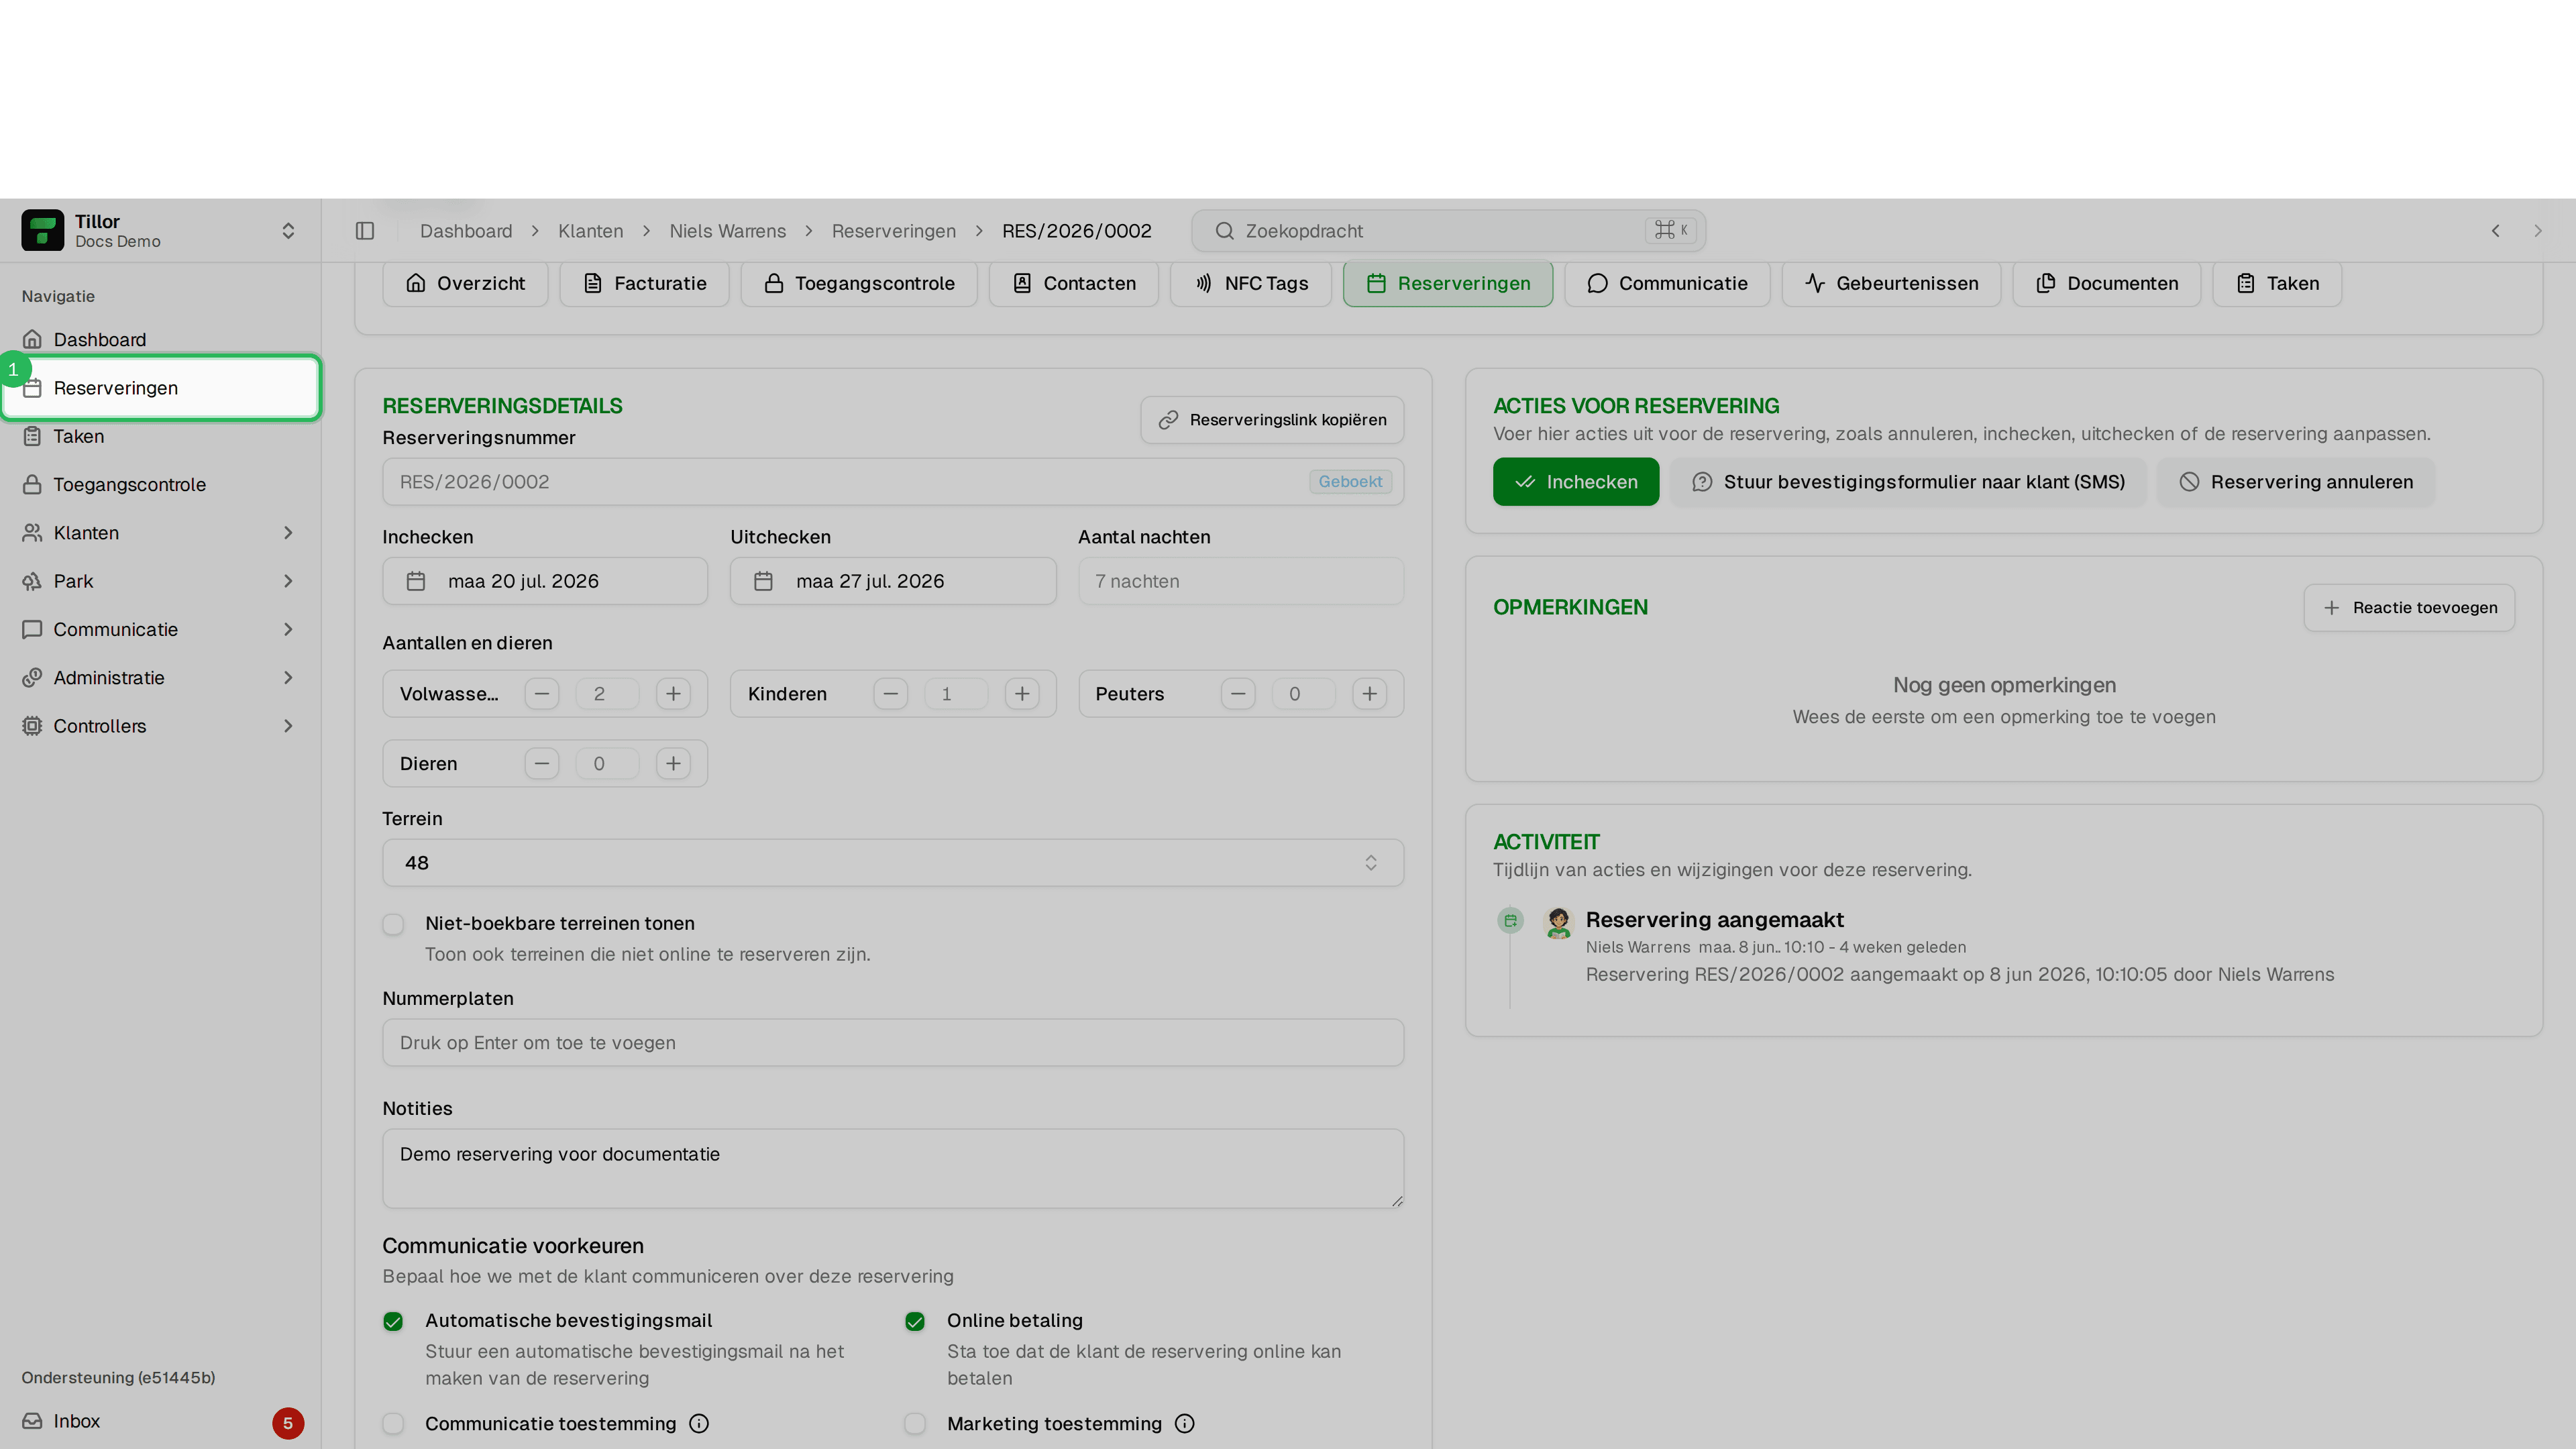Go to Klanten breadcrumb link
Viewport: 2576px width, 1449px height.
click(591, 231)
